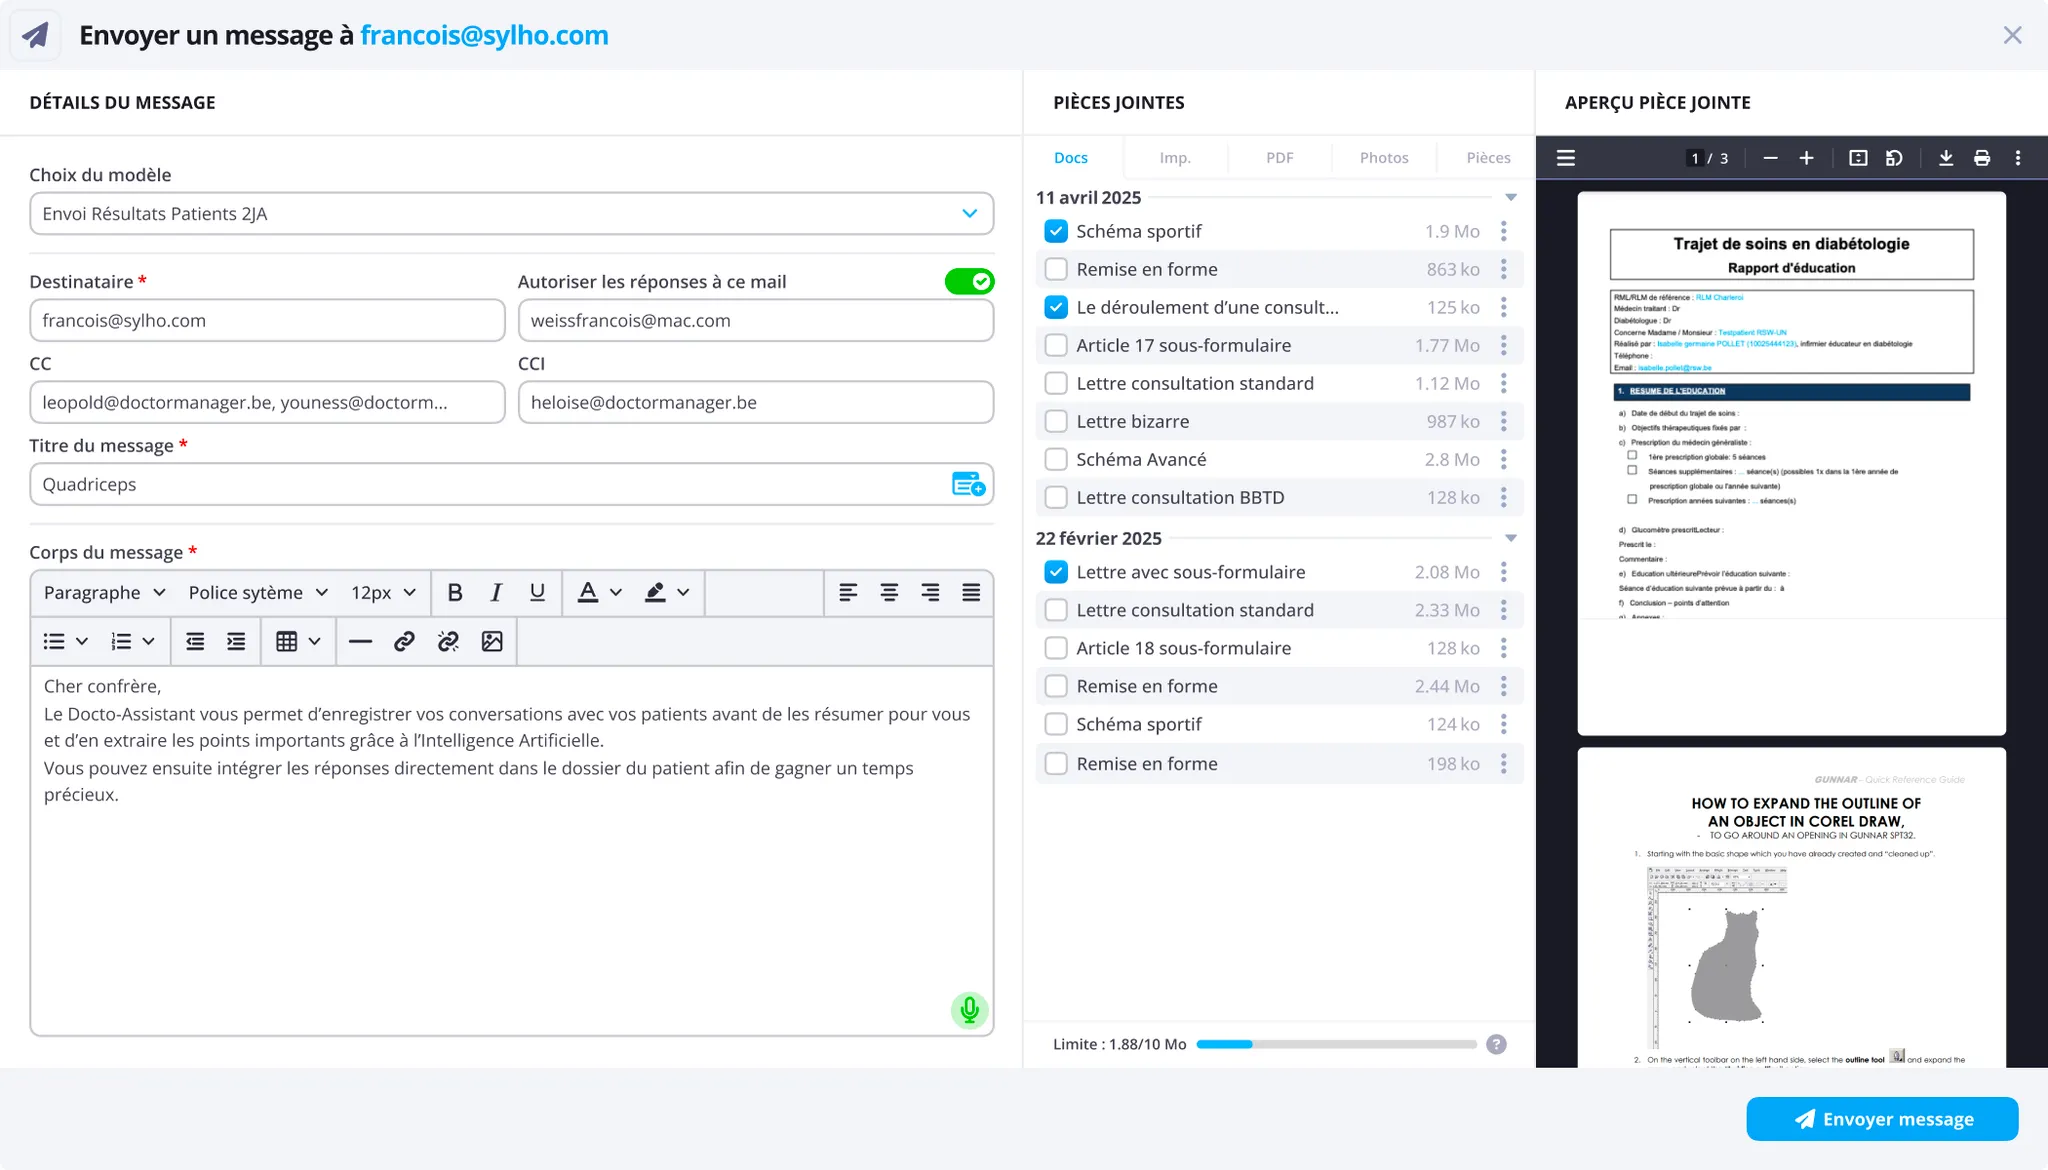Uncheck Lettre avec sous-formulaire attachment
Viewport: 2048px width, 1170px height.
(1056, 572)
